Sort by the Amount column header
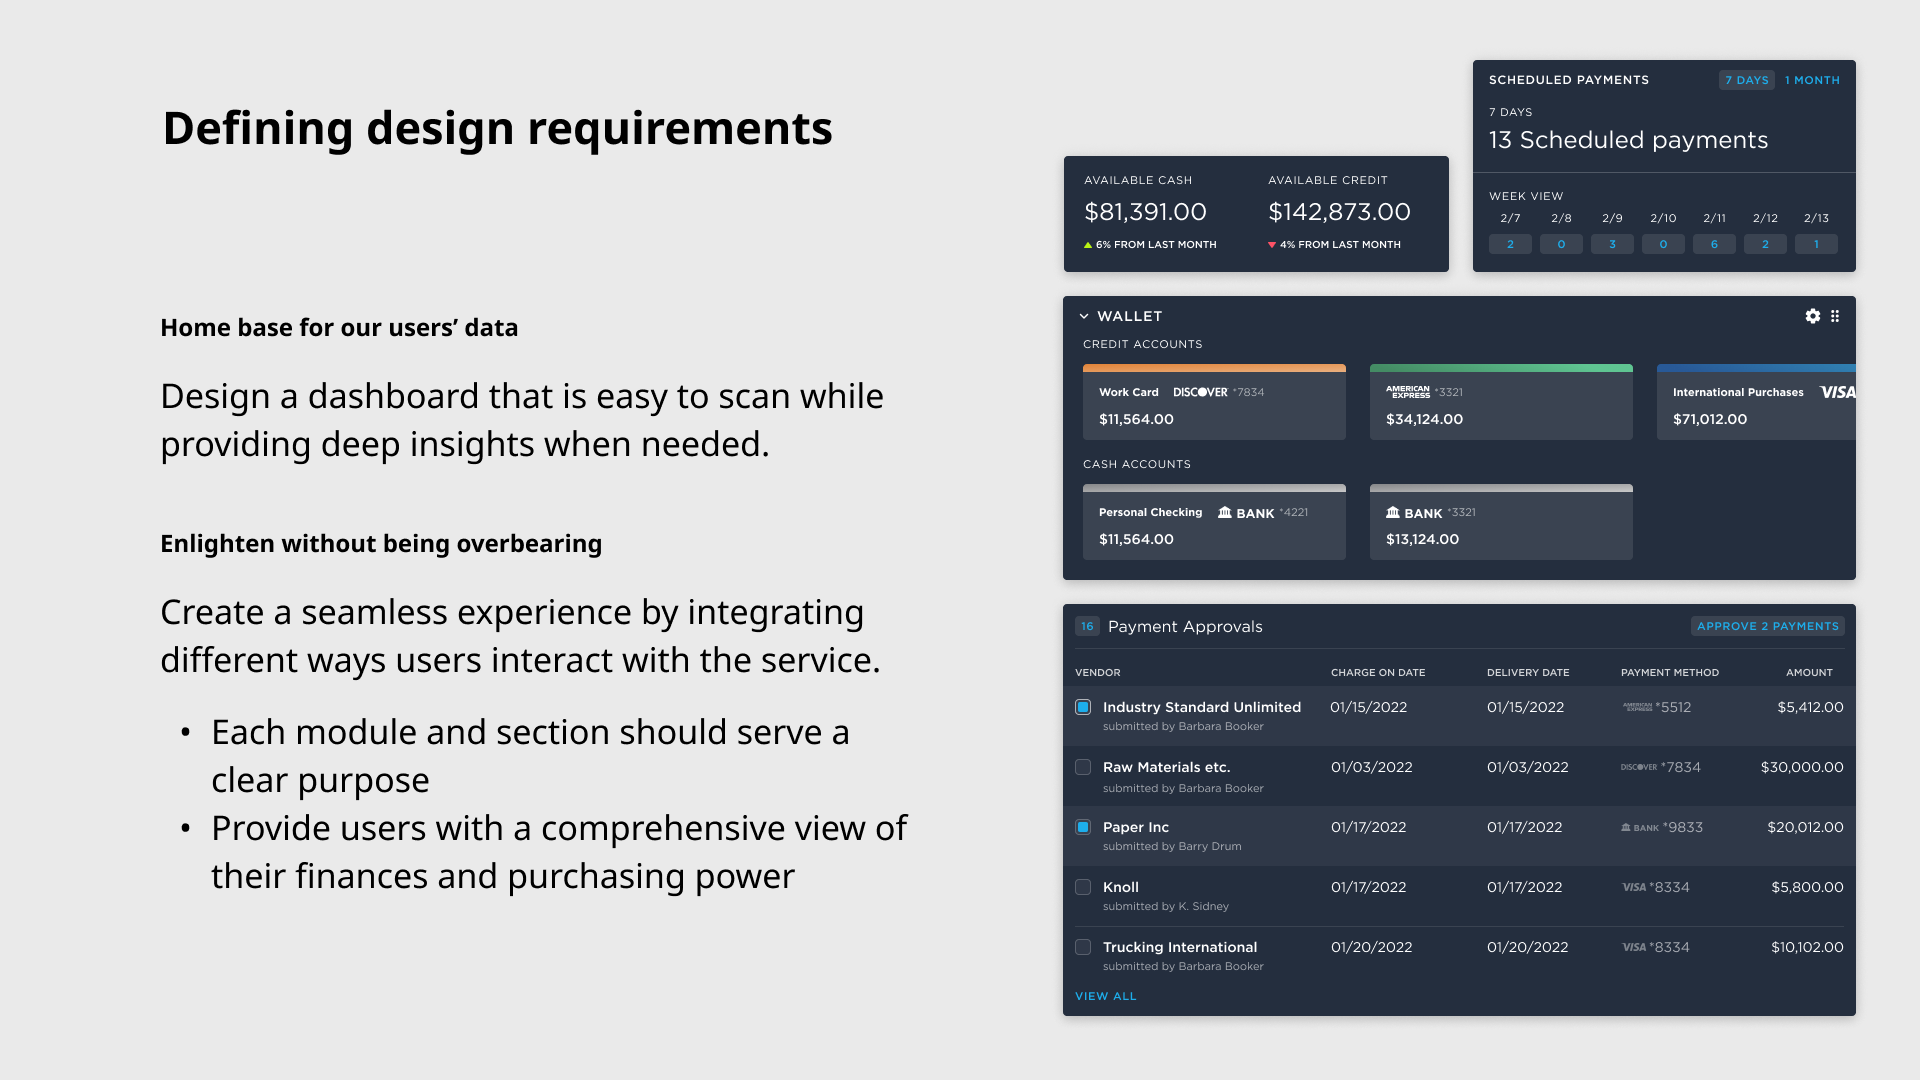The image size is (1920, 1080). pos(1810,673)
